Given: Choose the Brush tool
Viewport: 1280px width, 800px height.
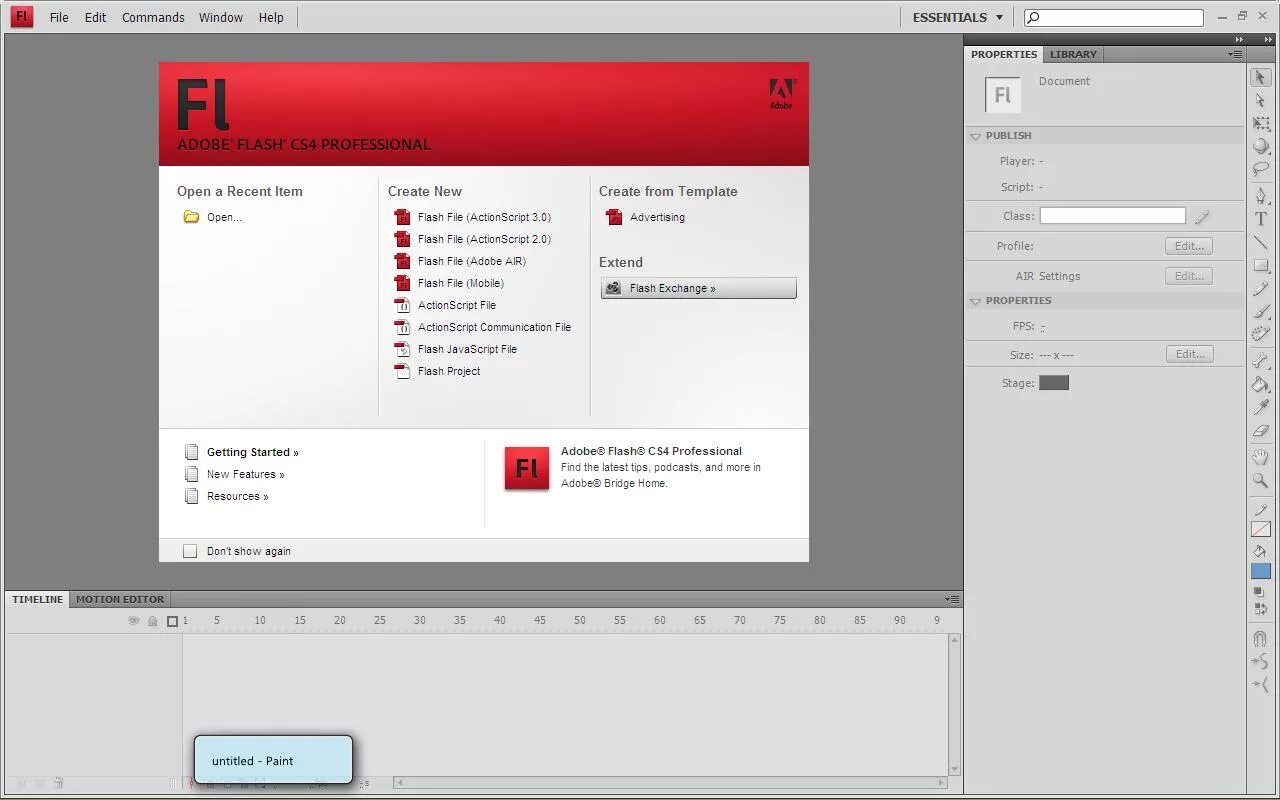Looking at the screenshot, I should [1260, 313].
